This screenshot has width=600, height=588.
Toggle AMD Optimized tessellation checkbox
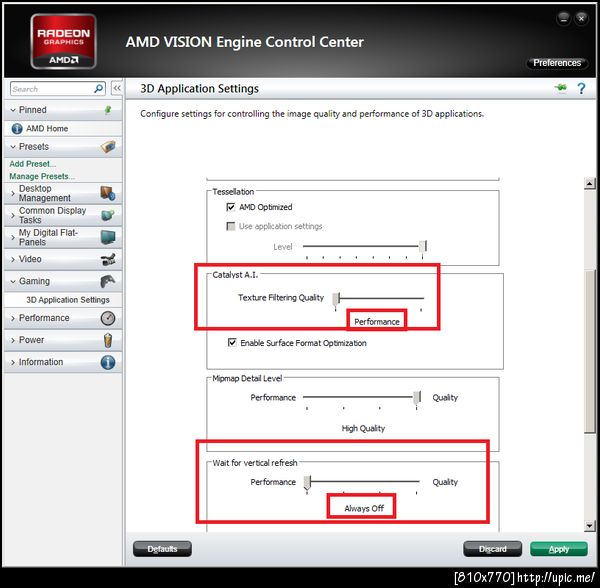click(231, 207)
